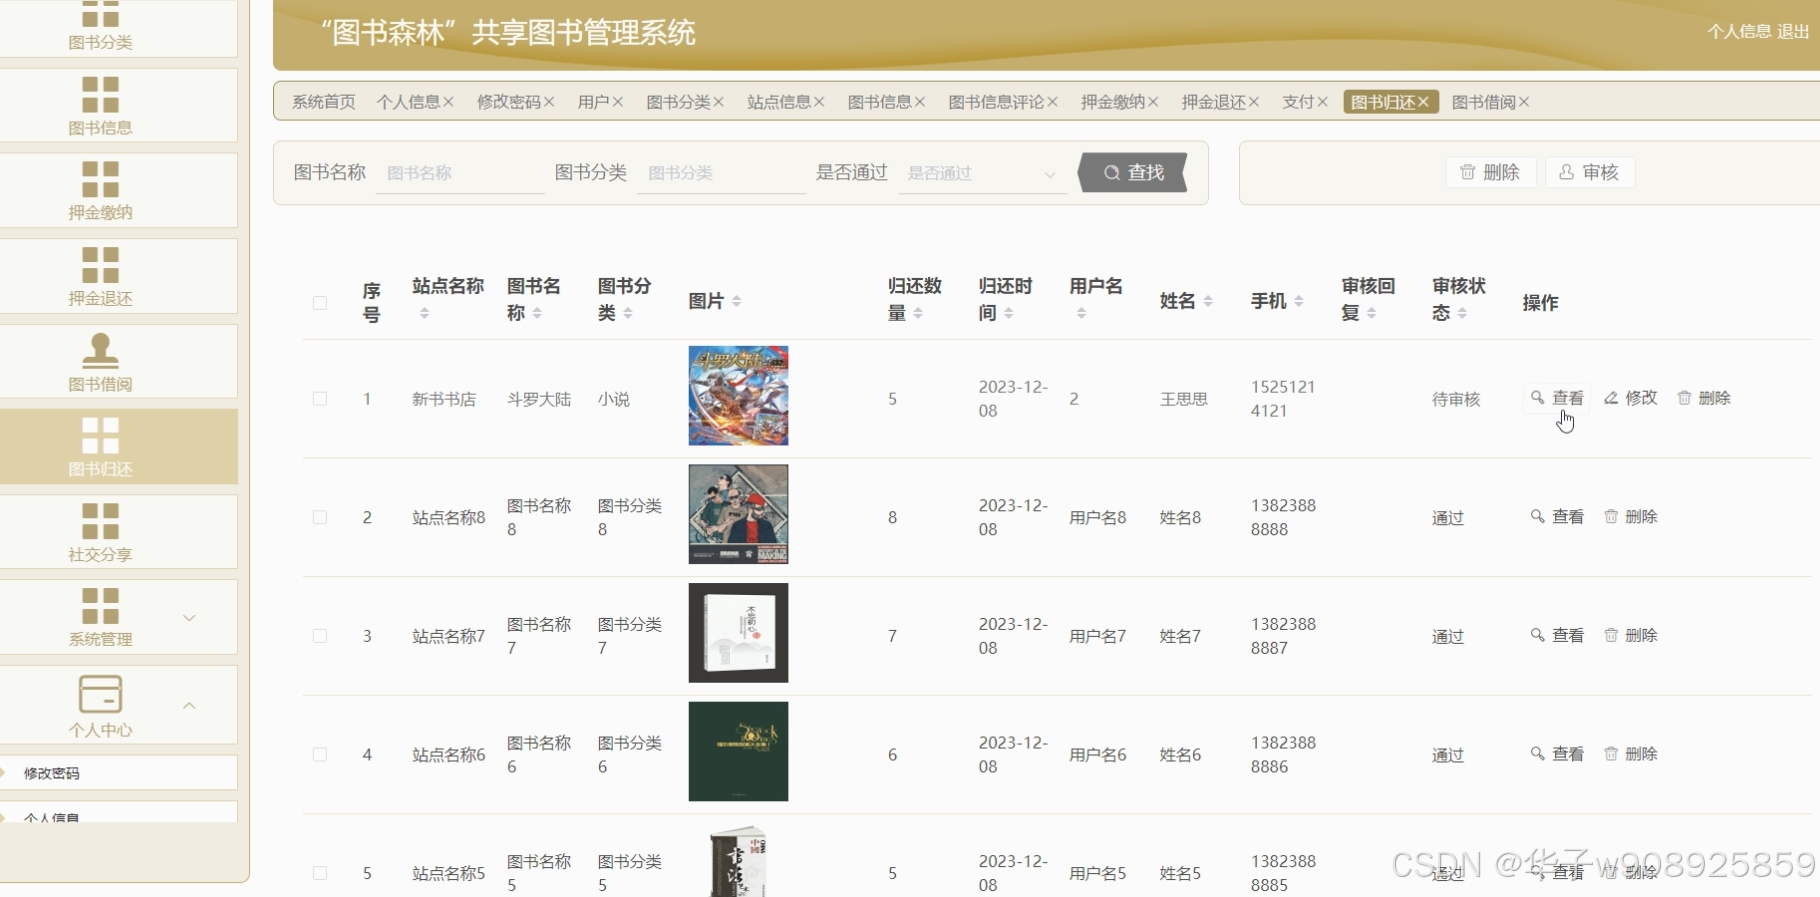
Task: Expand the 系统管理 sidebar menu
Action: (189, 618)
